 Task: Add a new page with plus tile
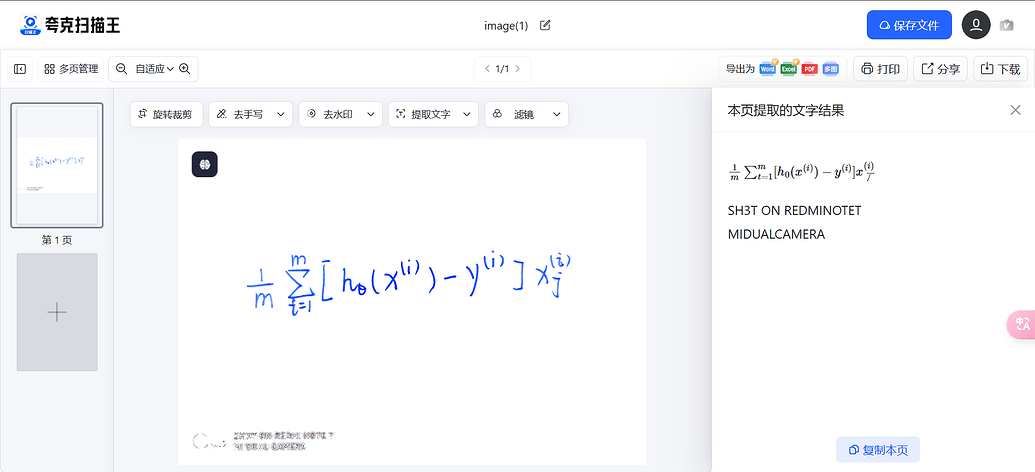pyautogui.click(x=57, y=312)
